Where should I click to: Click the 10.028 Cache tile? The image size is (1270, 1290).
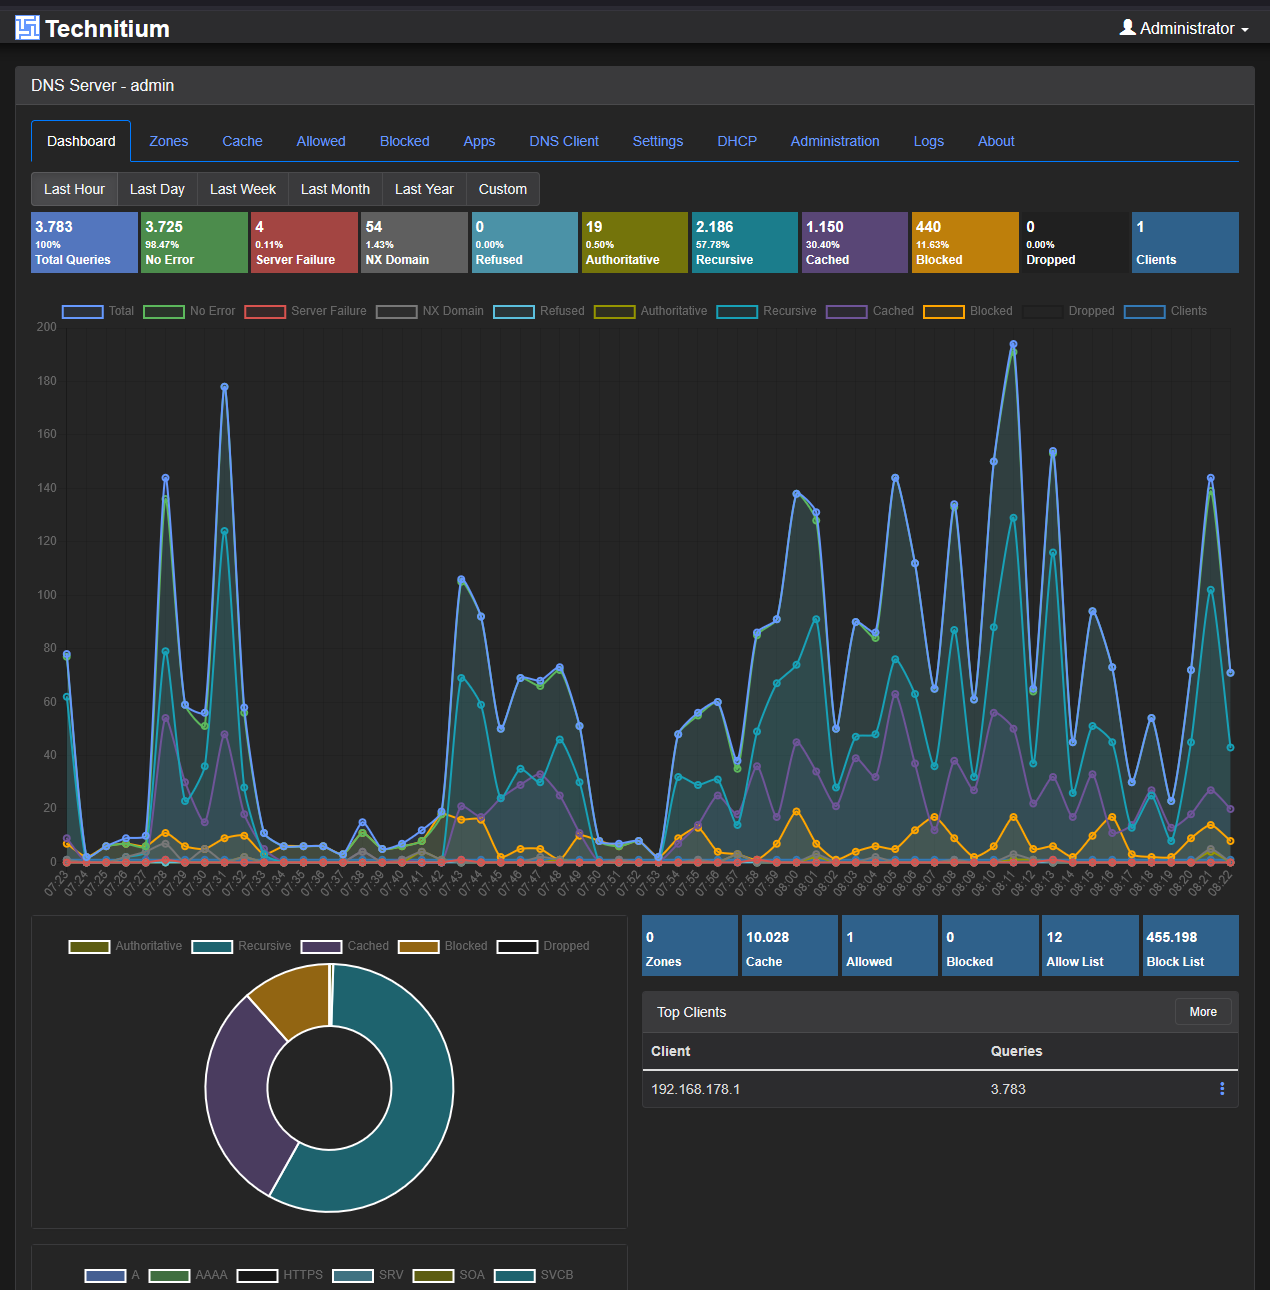[x=790, y=945]
